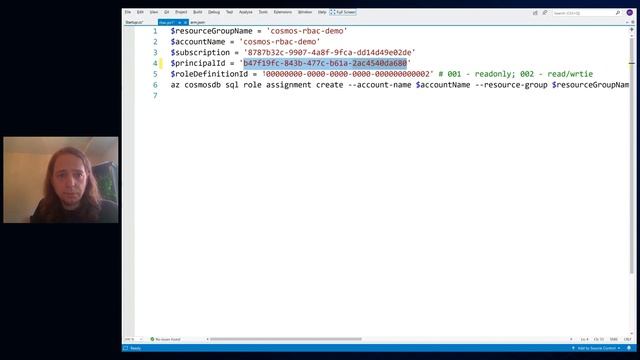Click the Send Feedback icon
Image resolution: width=640 pixels, height=360 pixels.
coord(545,13)
